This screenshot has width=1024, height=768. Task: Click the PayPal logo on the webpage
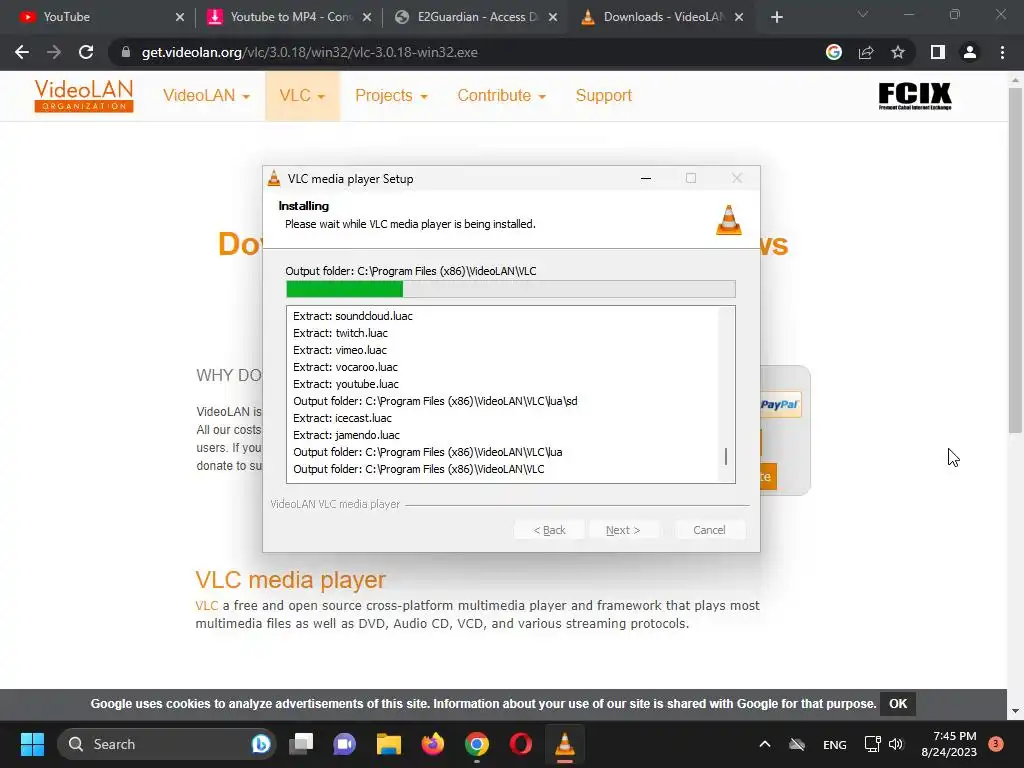click(x=780, y=404)
